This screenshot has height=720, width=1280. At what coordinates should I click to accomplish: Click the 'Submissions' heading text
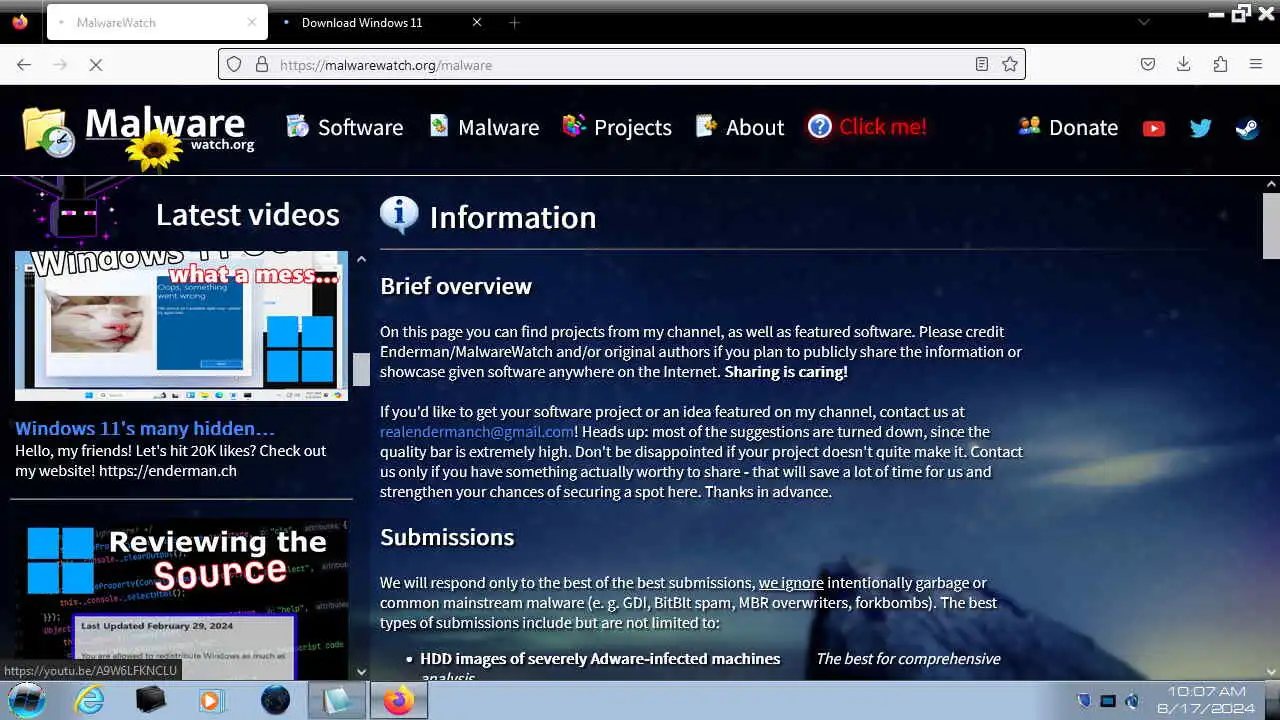click(447, 537)
